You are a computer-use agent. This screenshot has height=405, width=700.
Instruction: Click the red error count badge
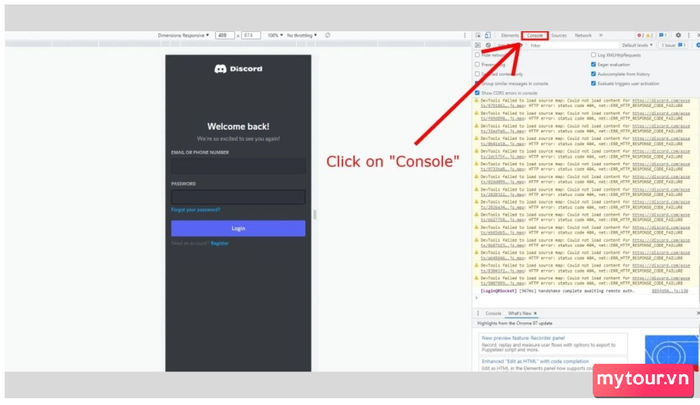click(641, 35)
